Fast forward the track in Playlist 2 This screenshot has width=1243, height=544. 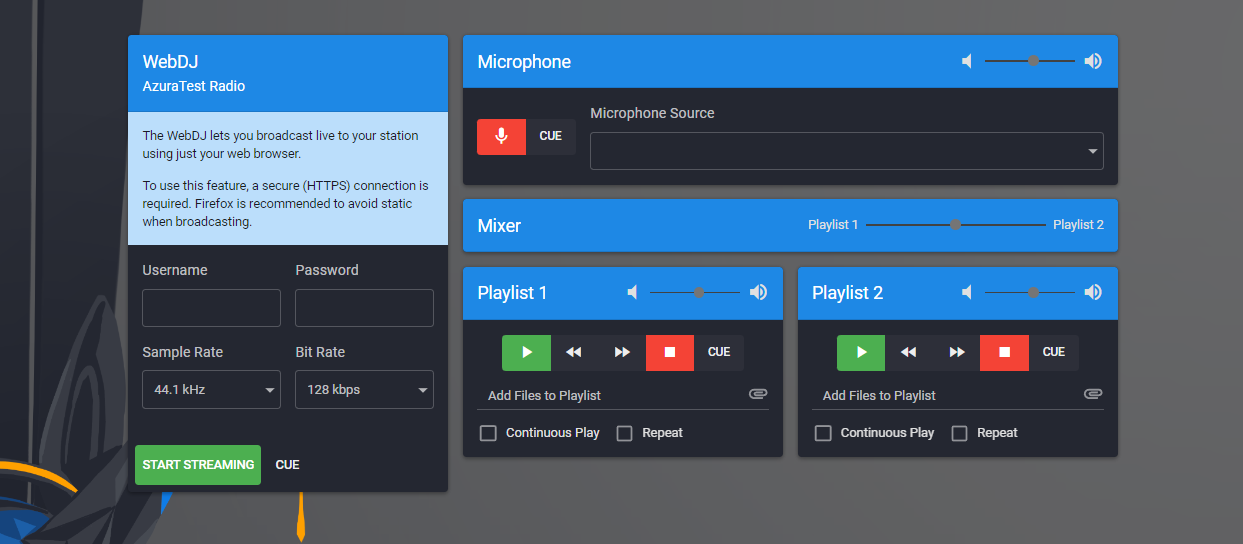(x=957, y=352)
